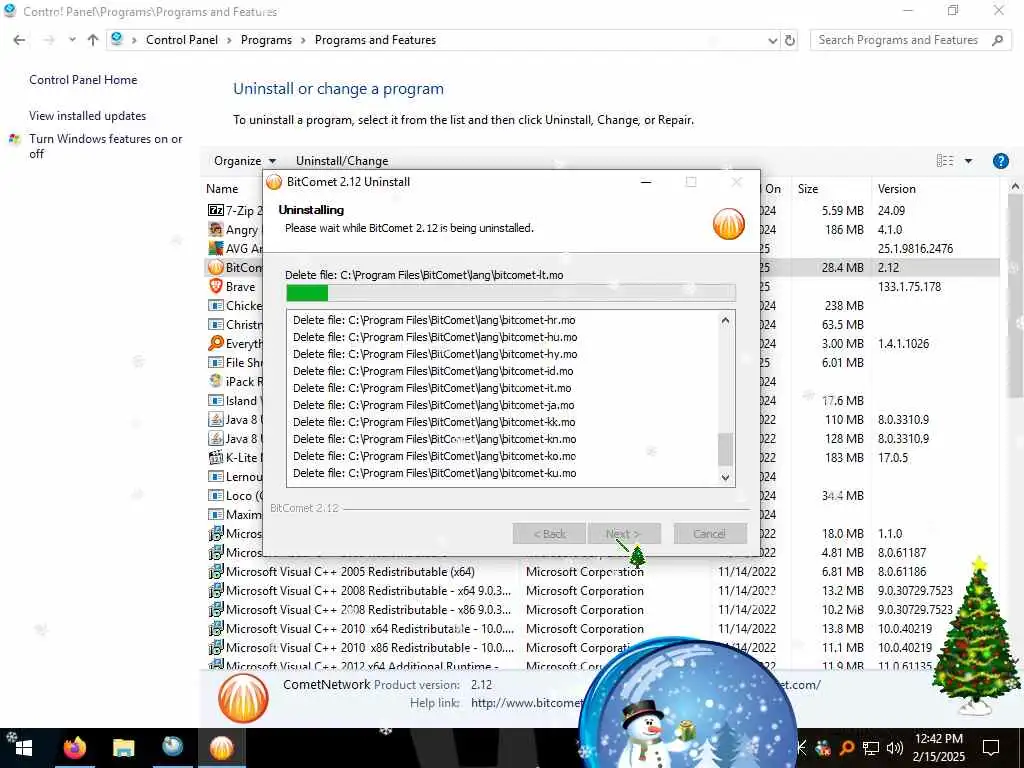Click the Brave browser icon in list
The width and height of the screenshot is (1024, 768).
point(216,286)
